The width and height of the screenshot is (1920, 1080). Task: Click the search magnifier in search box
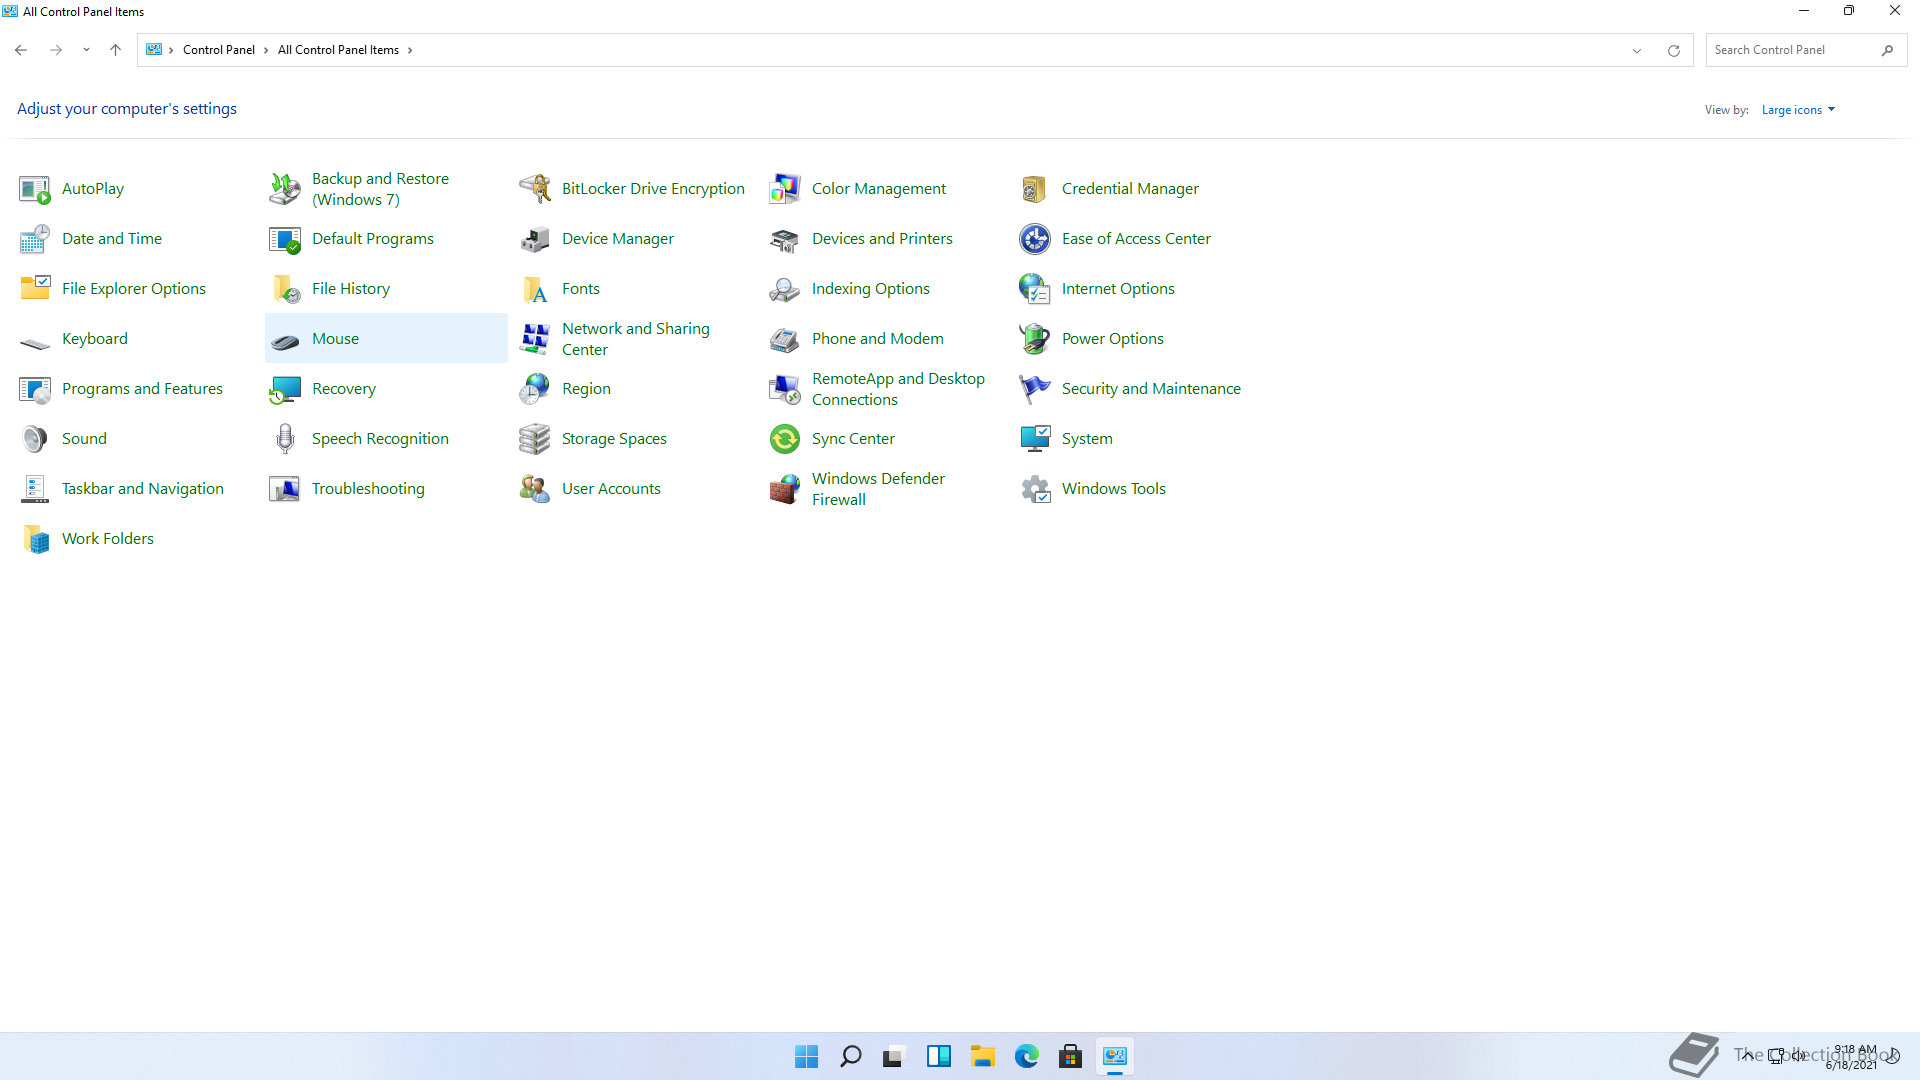point(1888,50)
